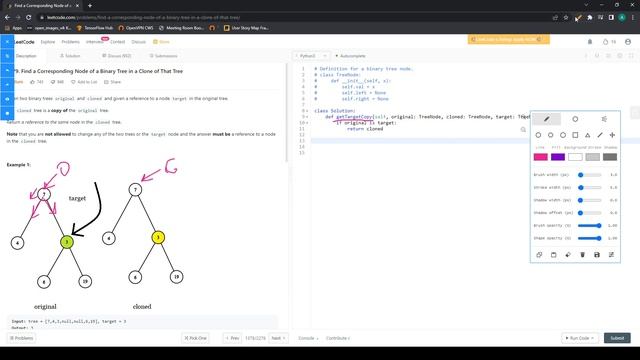The width and height of the screenshot is (640, 360).
Task: Open the settings sliders tab of drawing panel
Action: [x=604, y=119]
